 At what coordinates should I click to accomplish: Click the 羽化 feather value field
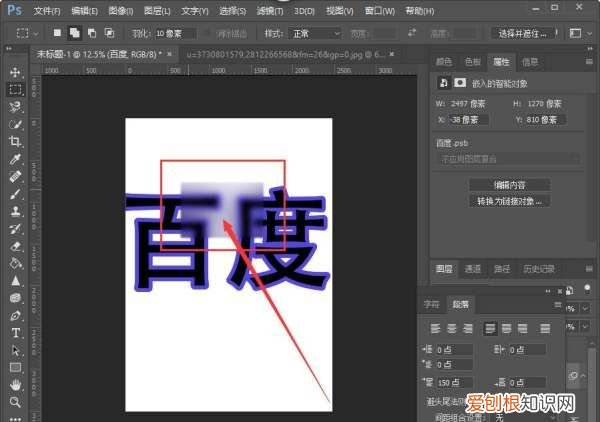[175, 34]
